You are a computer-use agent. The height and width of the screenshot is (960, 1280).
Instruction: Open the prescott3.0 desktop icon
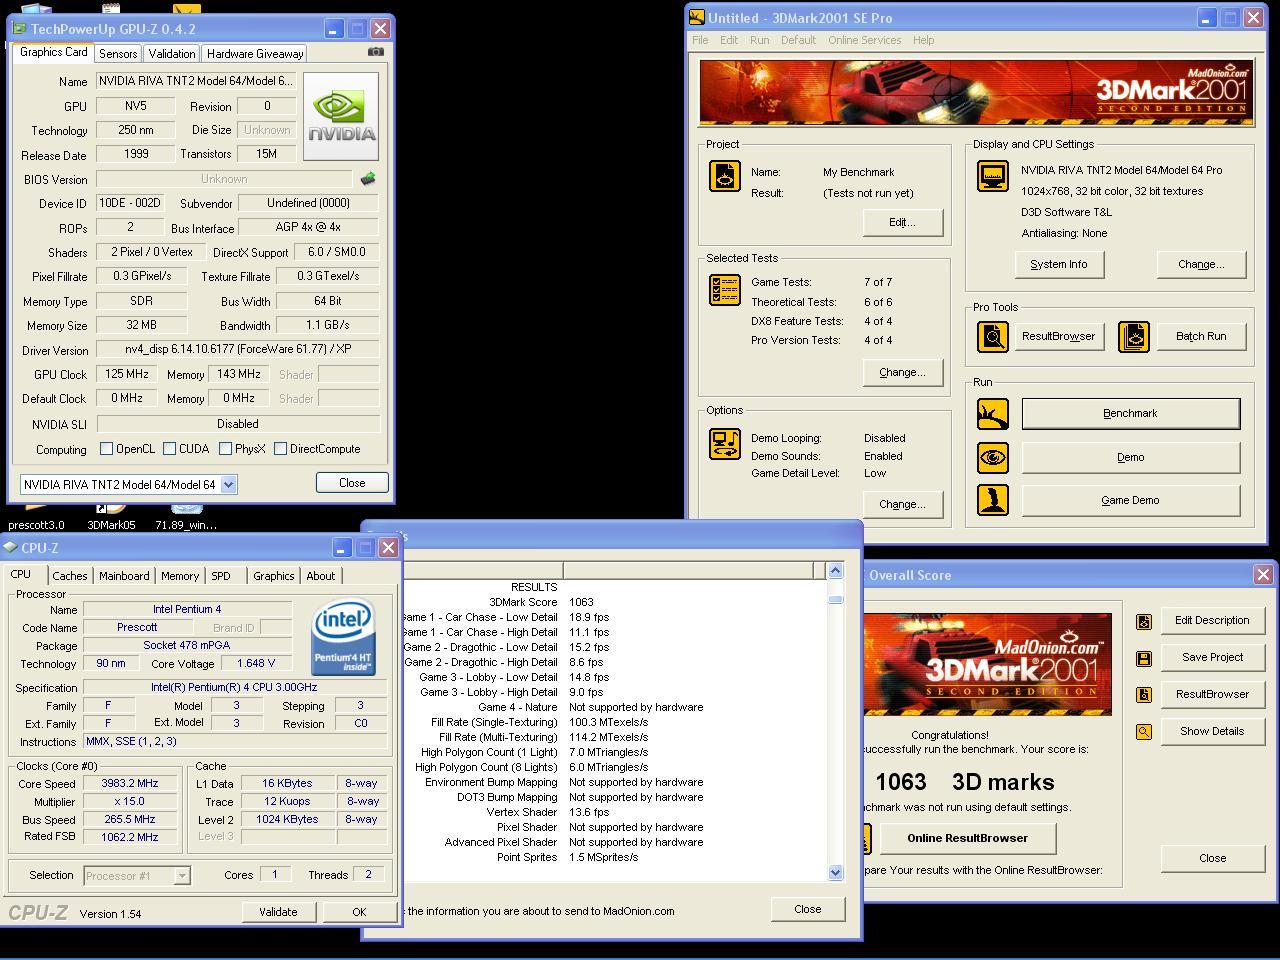point(36,516)
